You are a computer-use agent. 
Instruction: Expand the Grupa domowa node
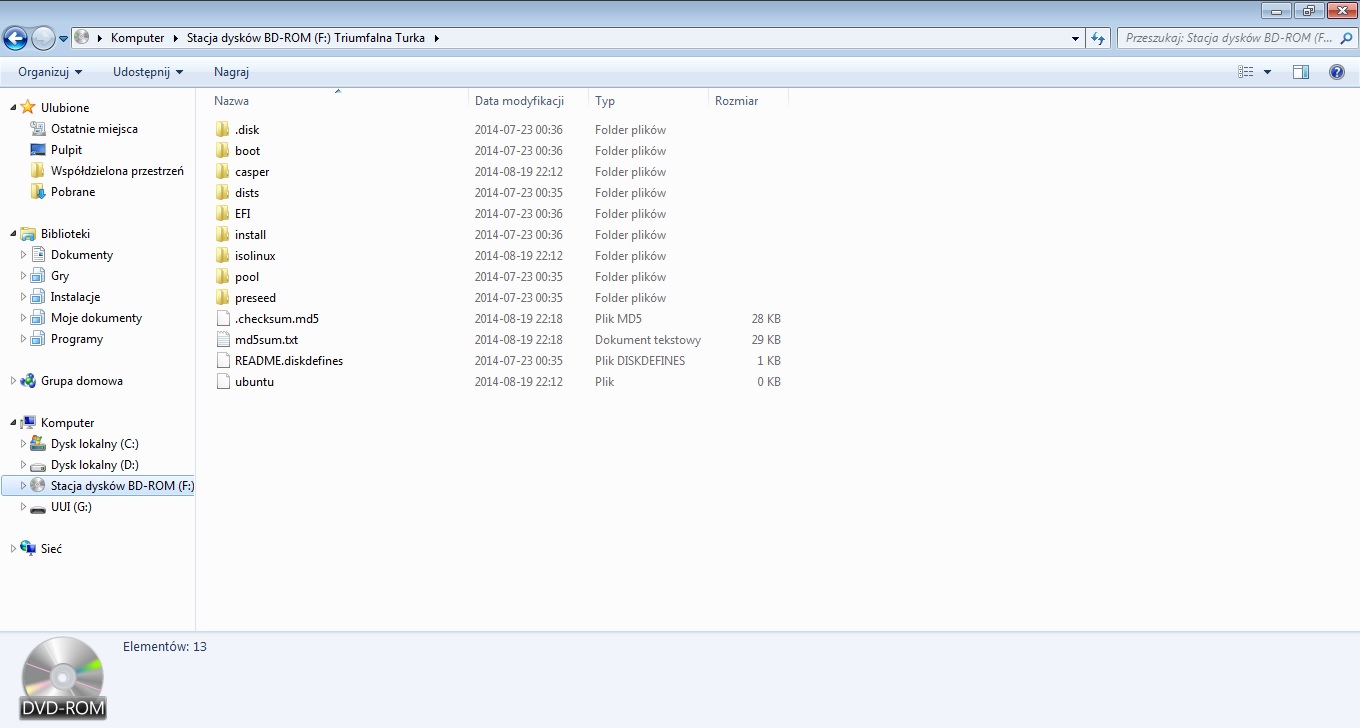[13, 381]
